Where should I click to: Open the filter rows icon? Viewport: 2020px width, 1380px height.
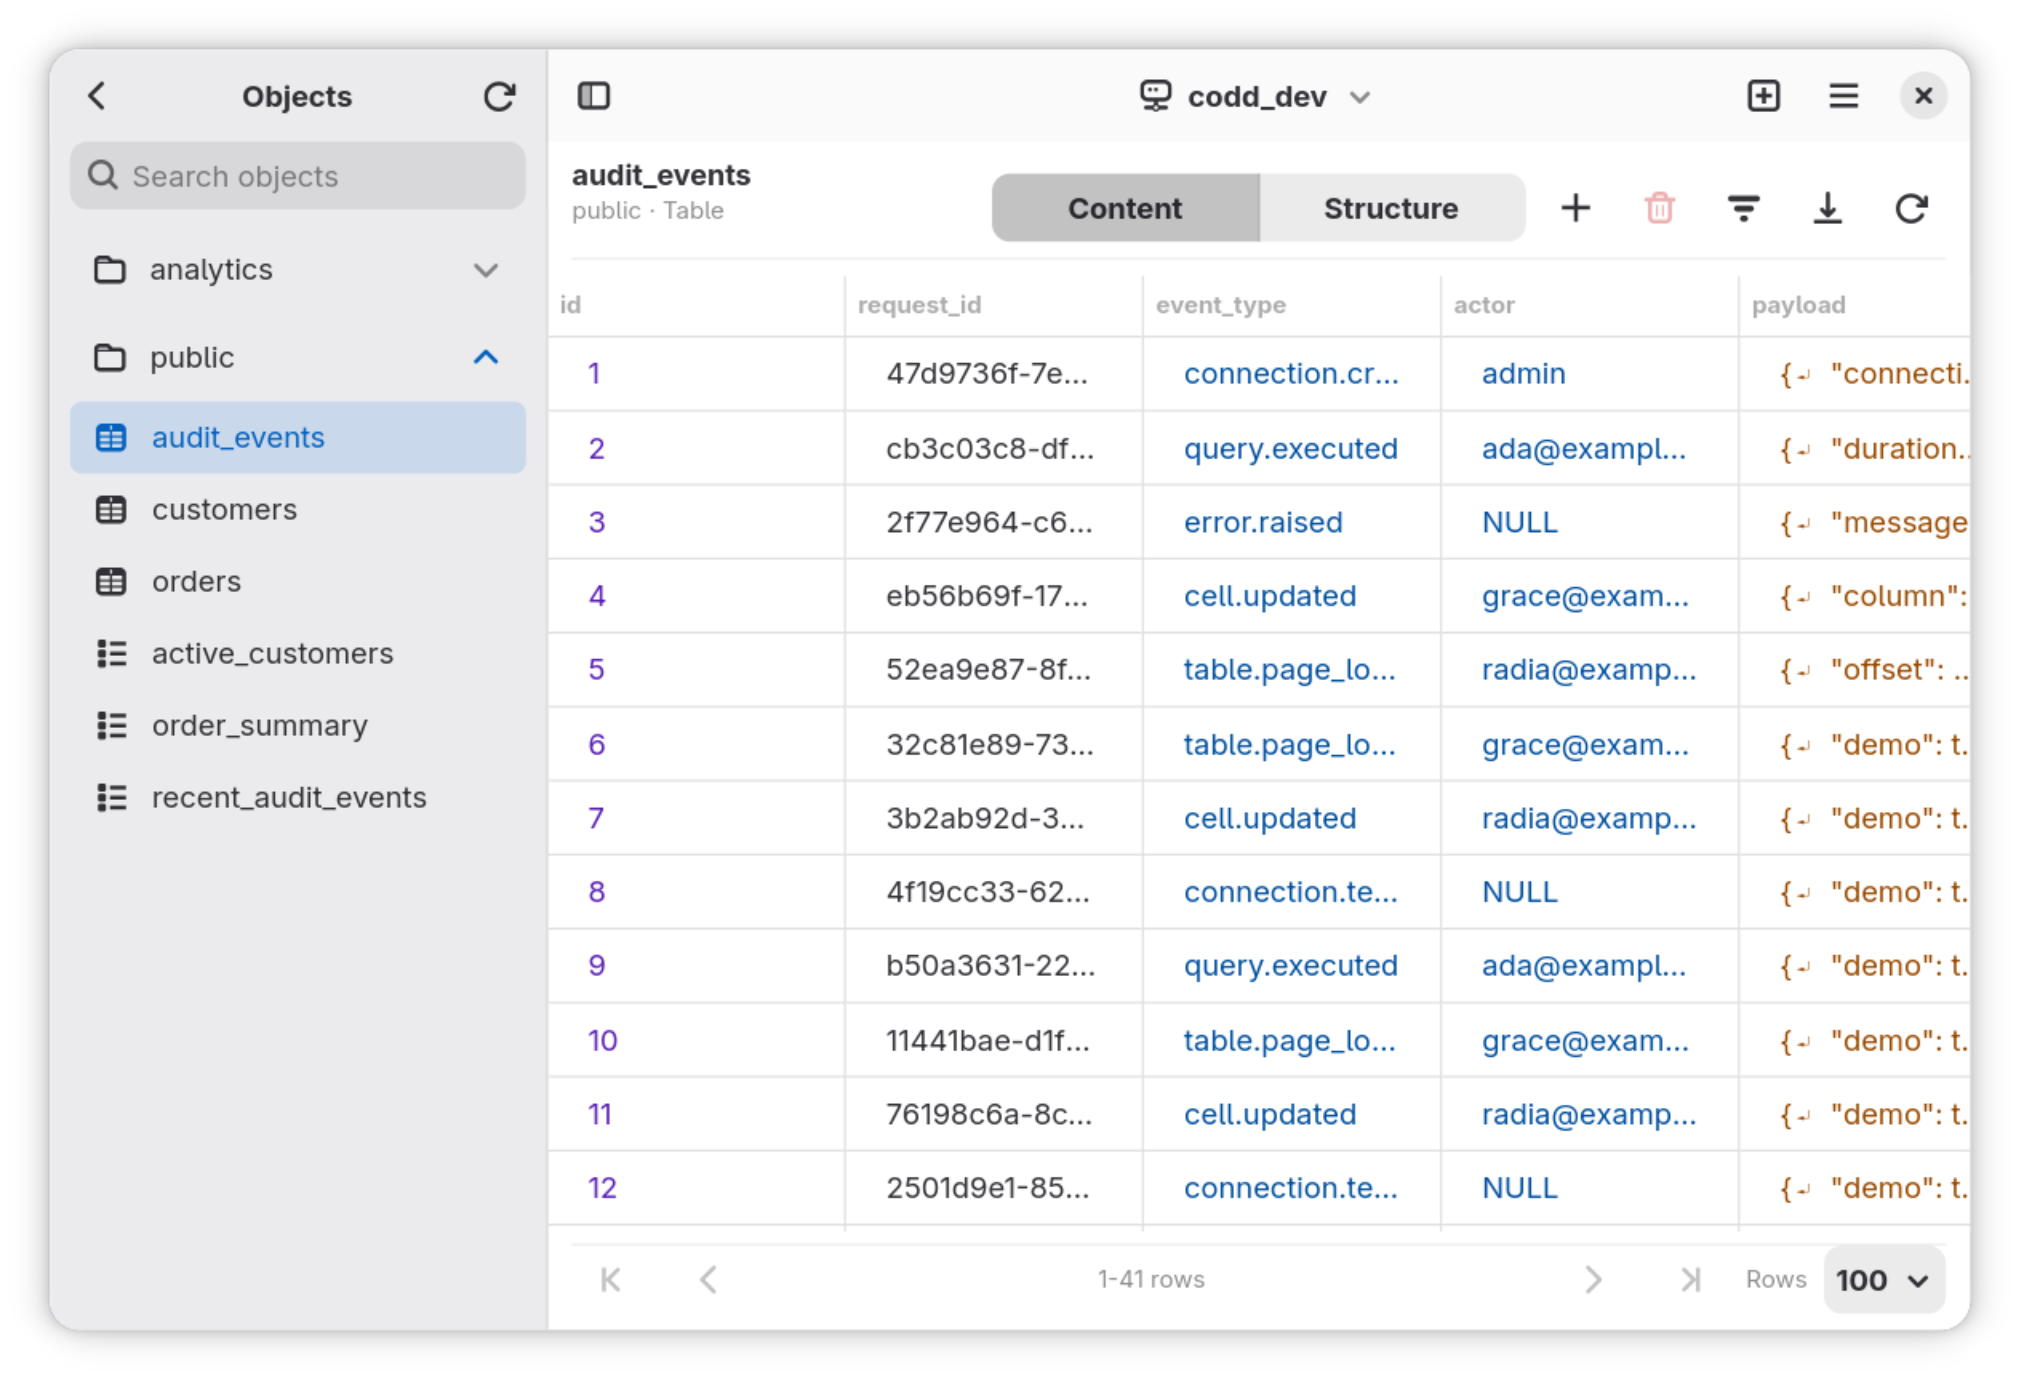point(1744,208)
